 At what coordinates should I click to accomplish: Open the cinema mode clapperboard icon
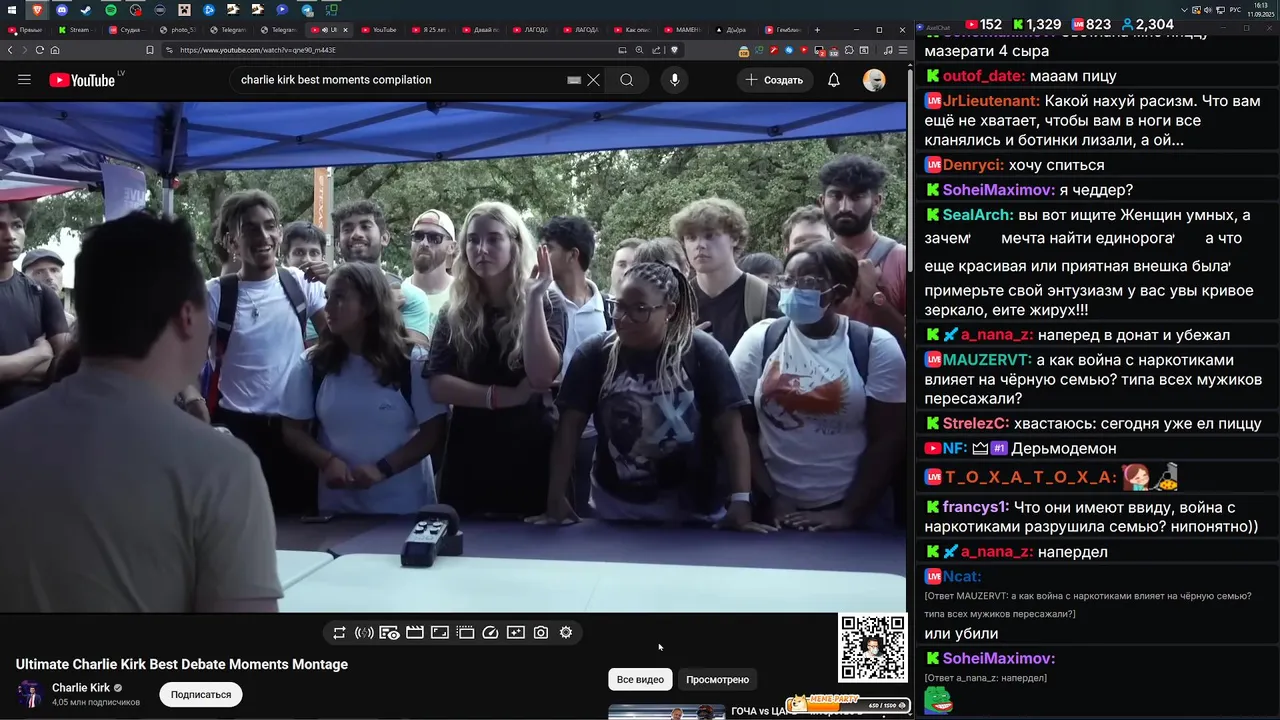(x=415, y=633)
